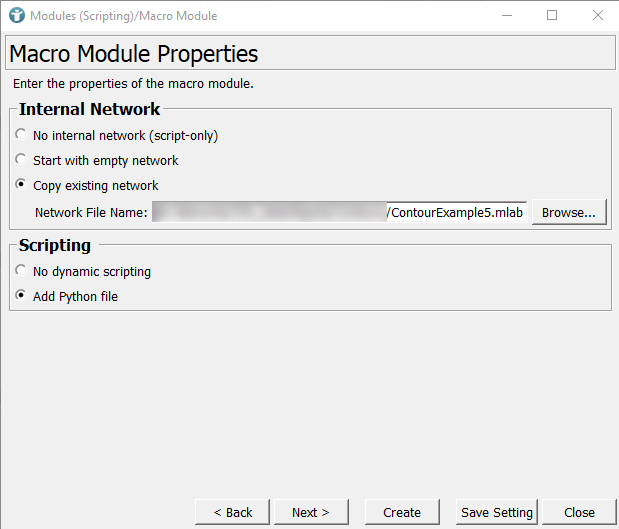Select the 'Copy existing network' option
The width and height of the screenshot is (619, 529).
[21, 185]
